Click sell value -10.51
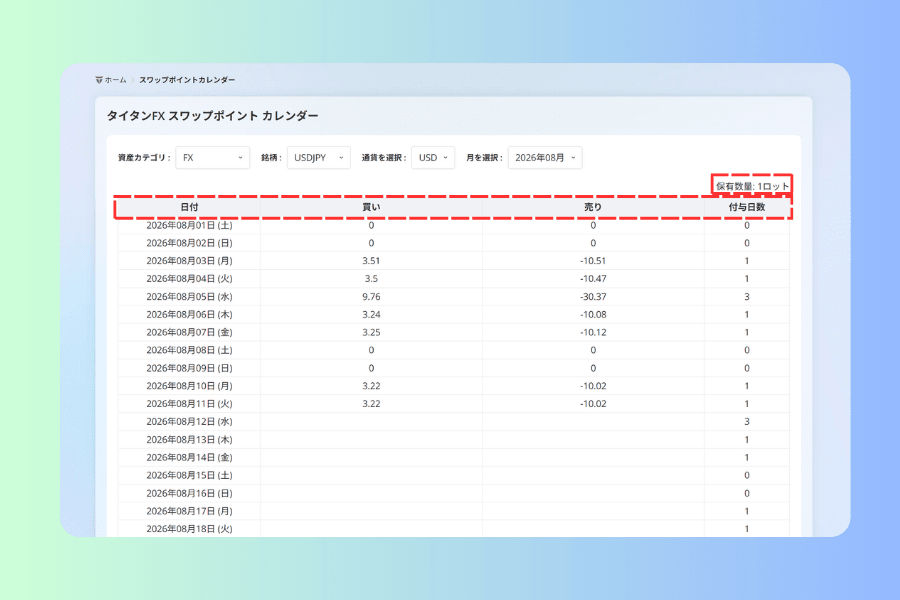Screen dimensions: 900x600 [x=593, y=261]
